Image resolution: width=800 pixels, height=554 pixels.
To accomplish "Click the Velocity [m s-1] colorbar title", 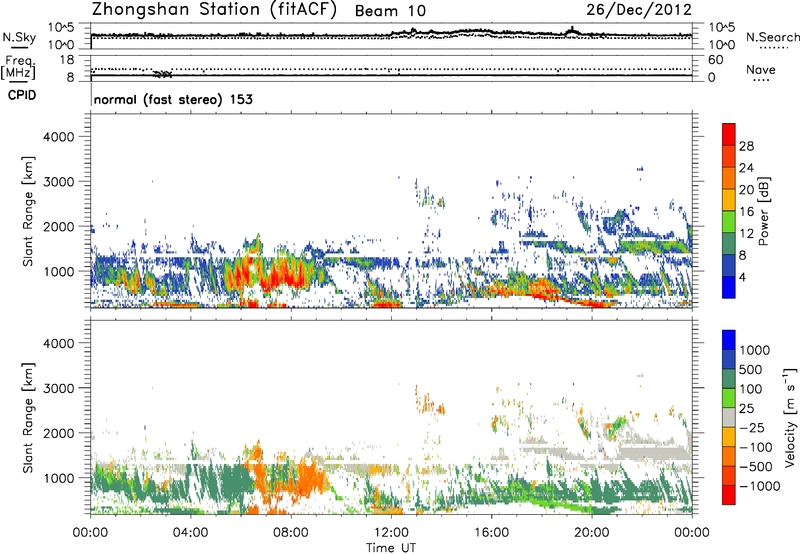I will (790, 418).
